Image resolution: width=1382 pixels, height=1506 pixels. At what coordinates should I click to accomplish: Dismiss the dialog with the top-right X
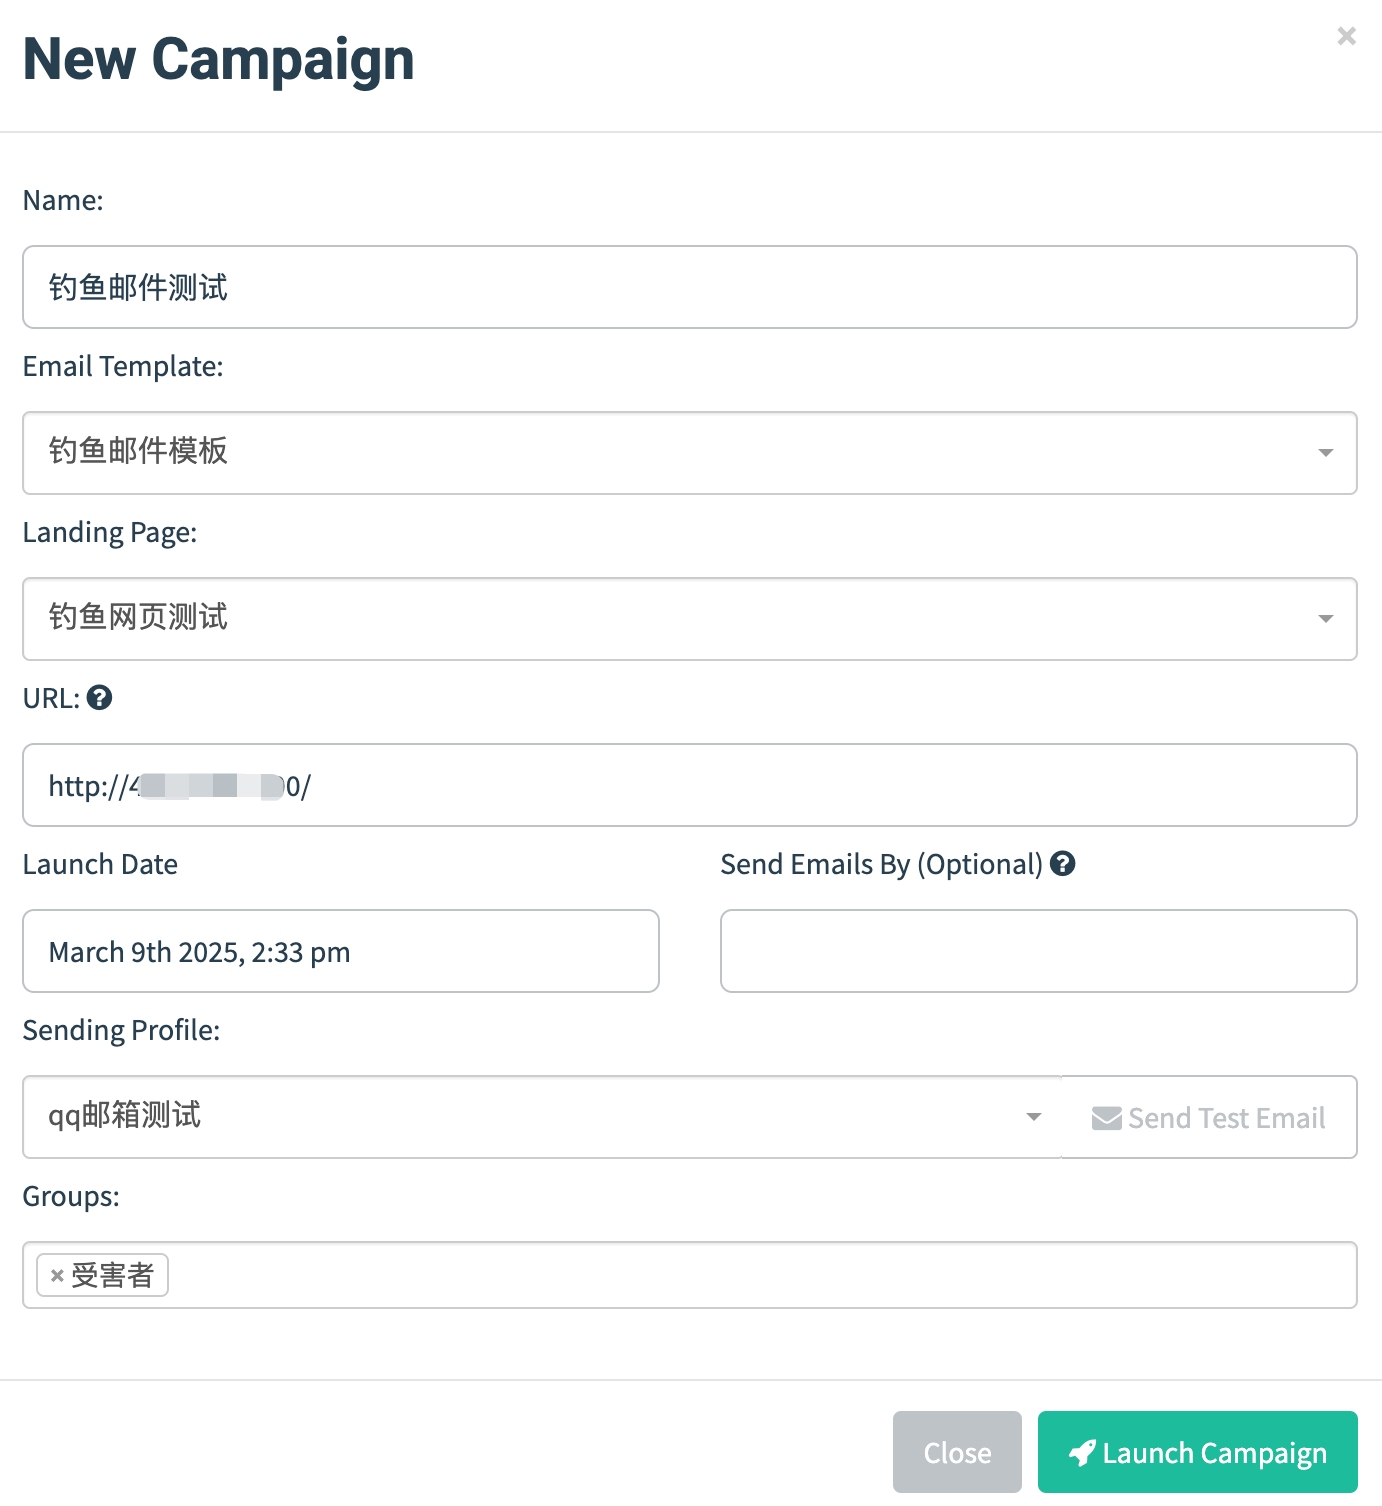(1346, 37)
